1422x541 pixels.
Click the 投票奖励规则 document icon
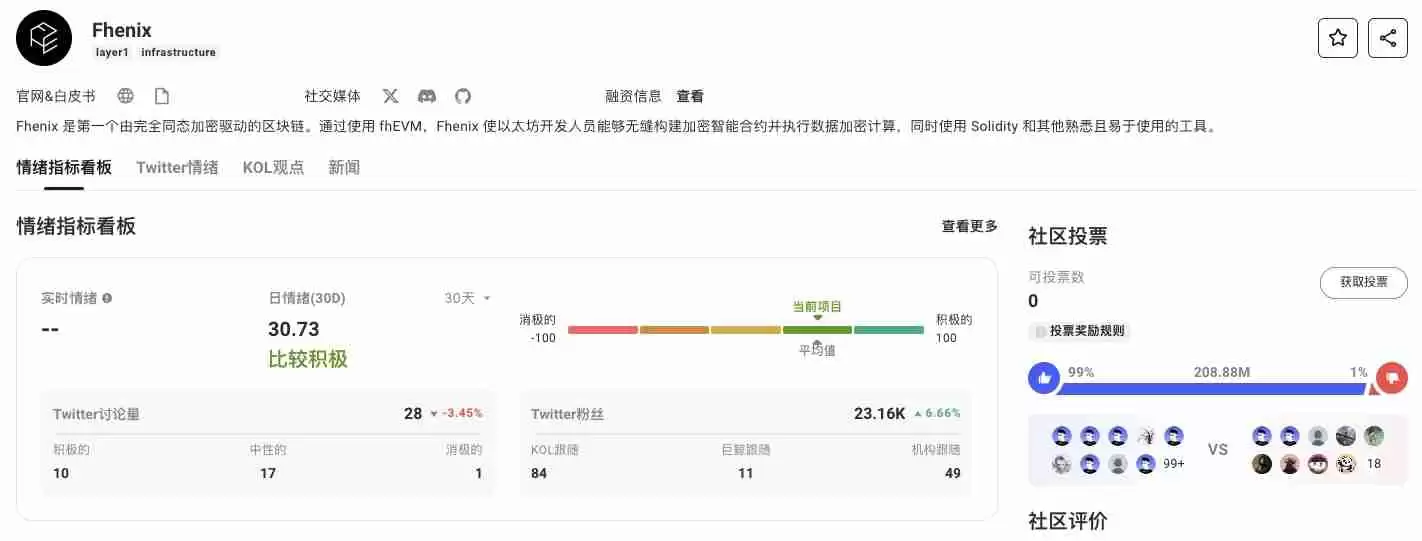1041,331
